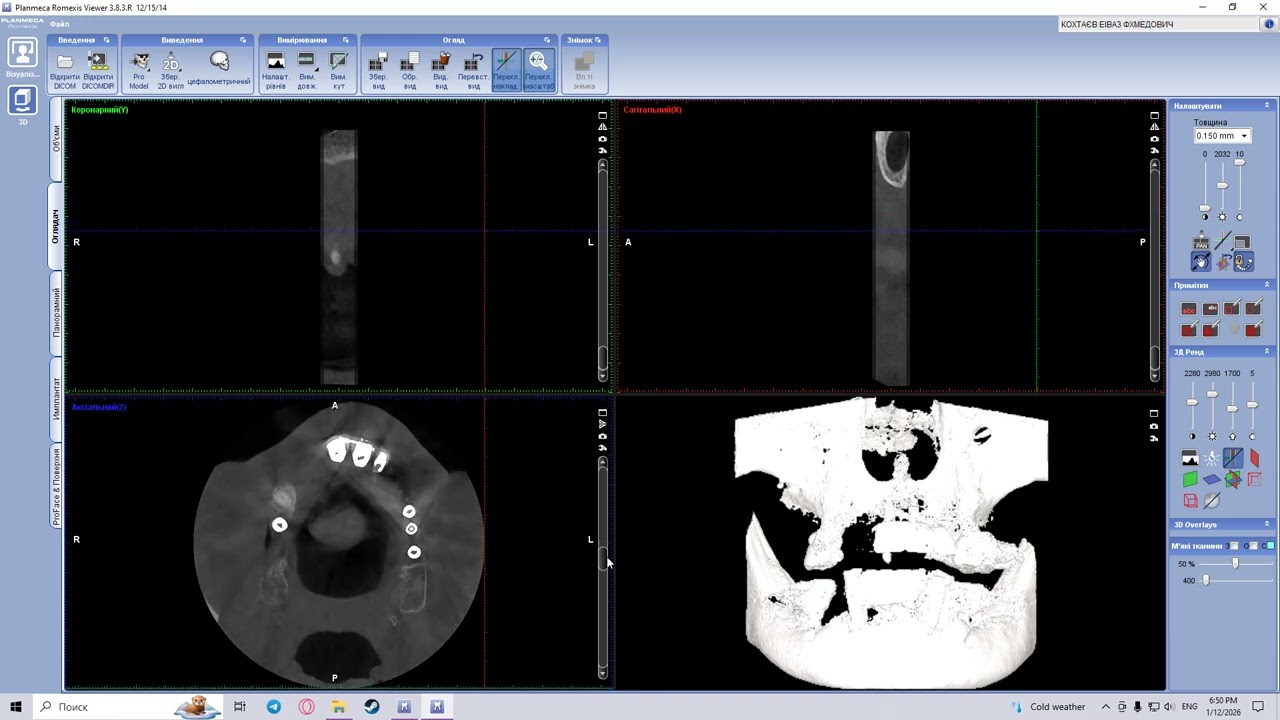Adjust the 400 threshold slider in 3D Overlays
This screenshot has width=1280, height=720.
(x=1205, y=580)
